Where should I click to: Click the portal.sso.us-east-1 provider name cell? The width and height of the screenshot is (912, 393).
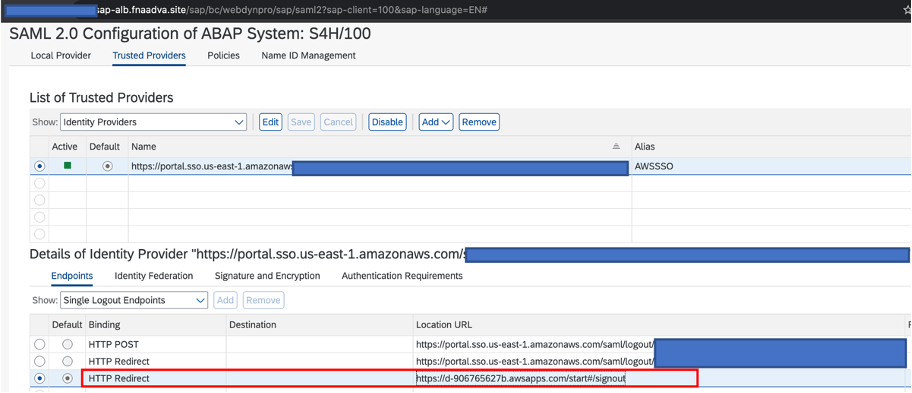(379, 166)
